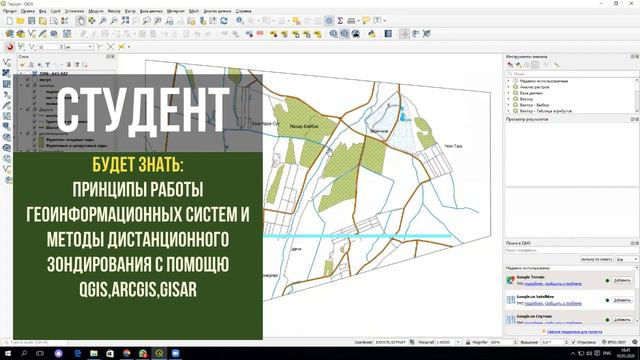Zoom to full extent icon
This screenshot has height=360, width=640.
(x=125, y=21)
